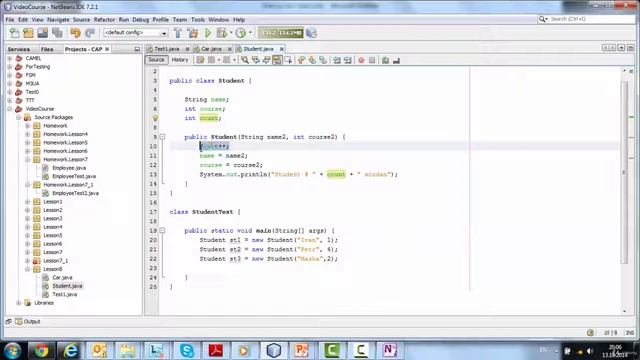The height and width of the screenshot is (360, 640).
Task: Collapse the VideoCourse project node
Action: pos(9,109)
